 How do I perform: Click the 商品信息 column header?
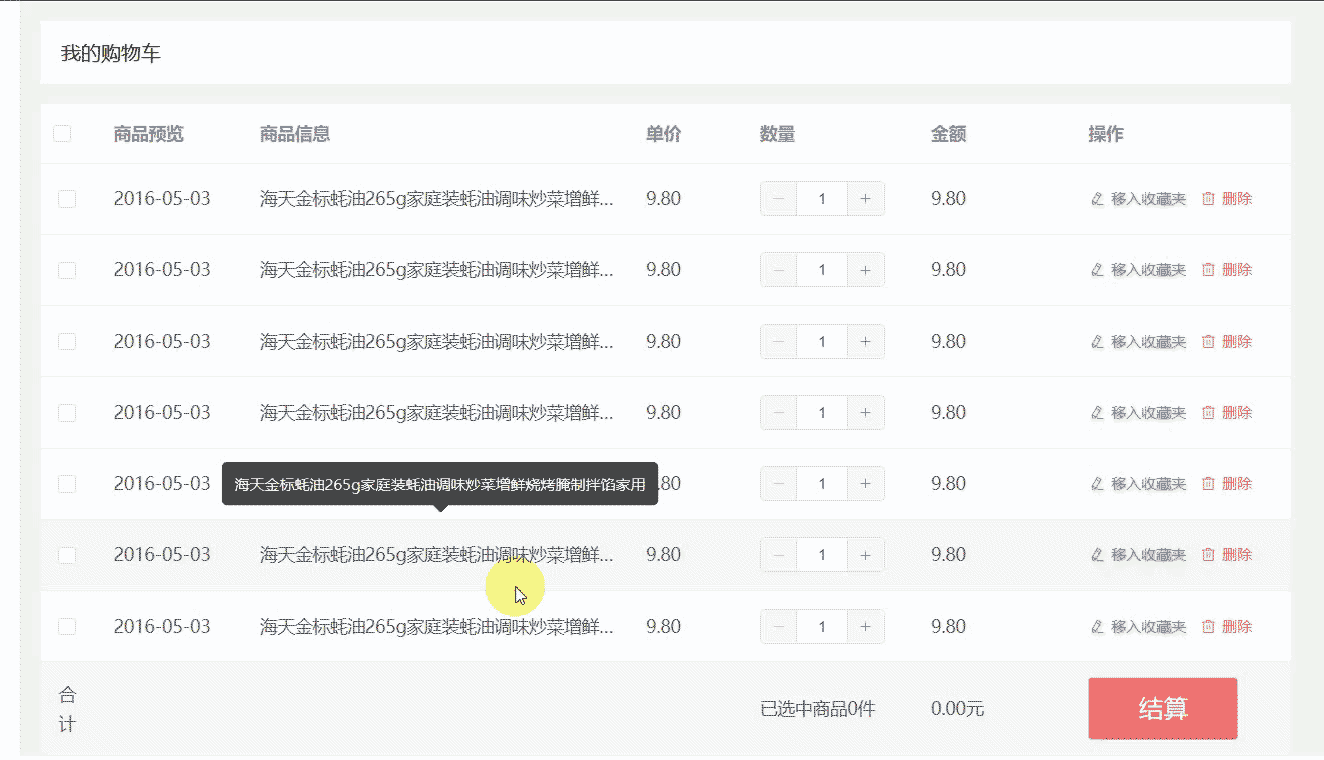[295, 134]
